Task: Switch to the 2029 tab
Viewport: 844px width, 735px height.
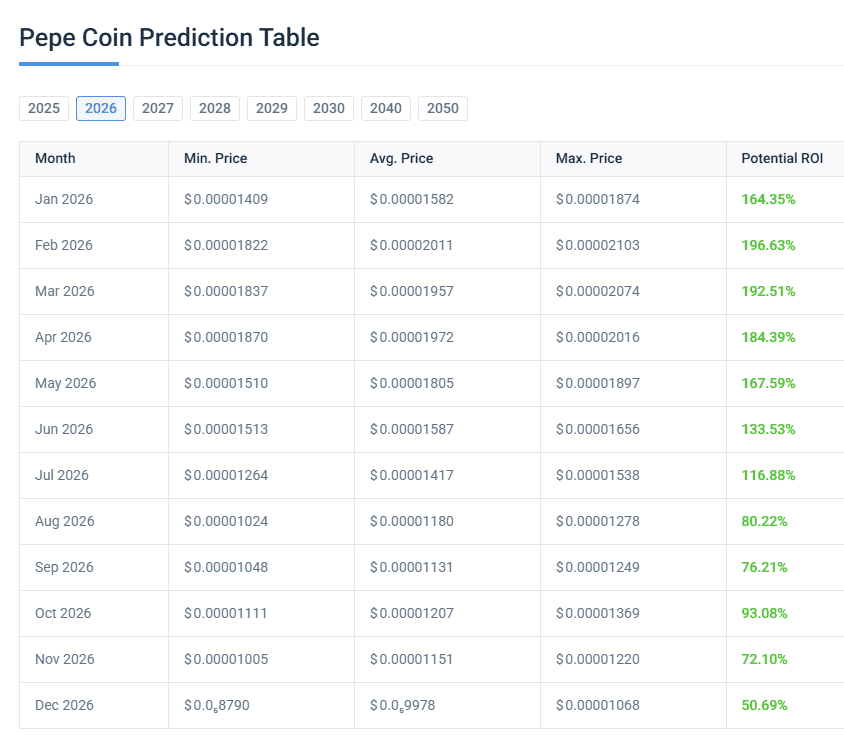Action: click(x=272, y=108)
